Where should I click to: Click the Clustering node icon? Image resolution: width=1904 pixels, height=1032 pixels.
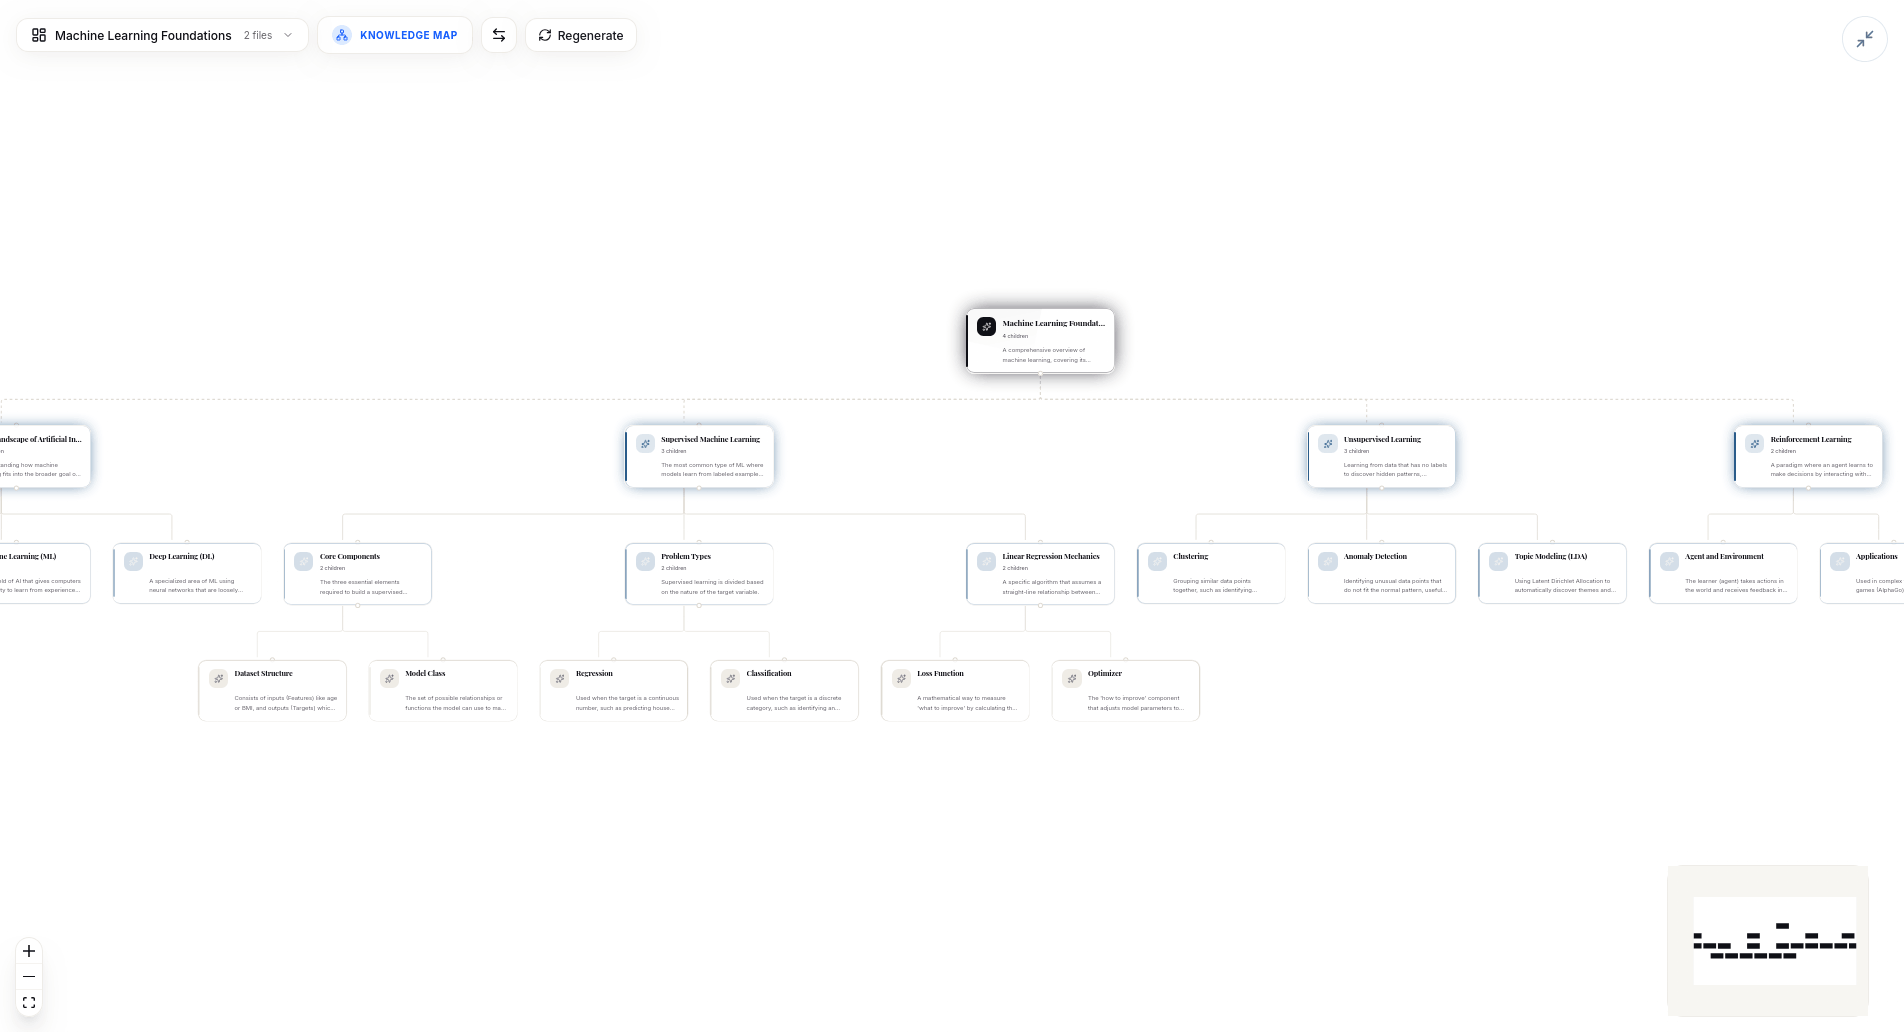1157,561
